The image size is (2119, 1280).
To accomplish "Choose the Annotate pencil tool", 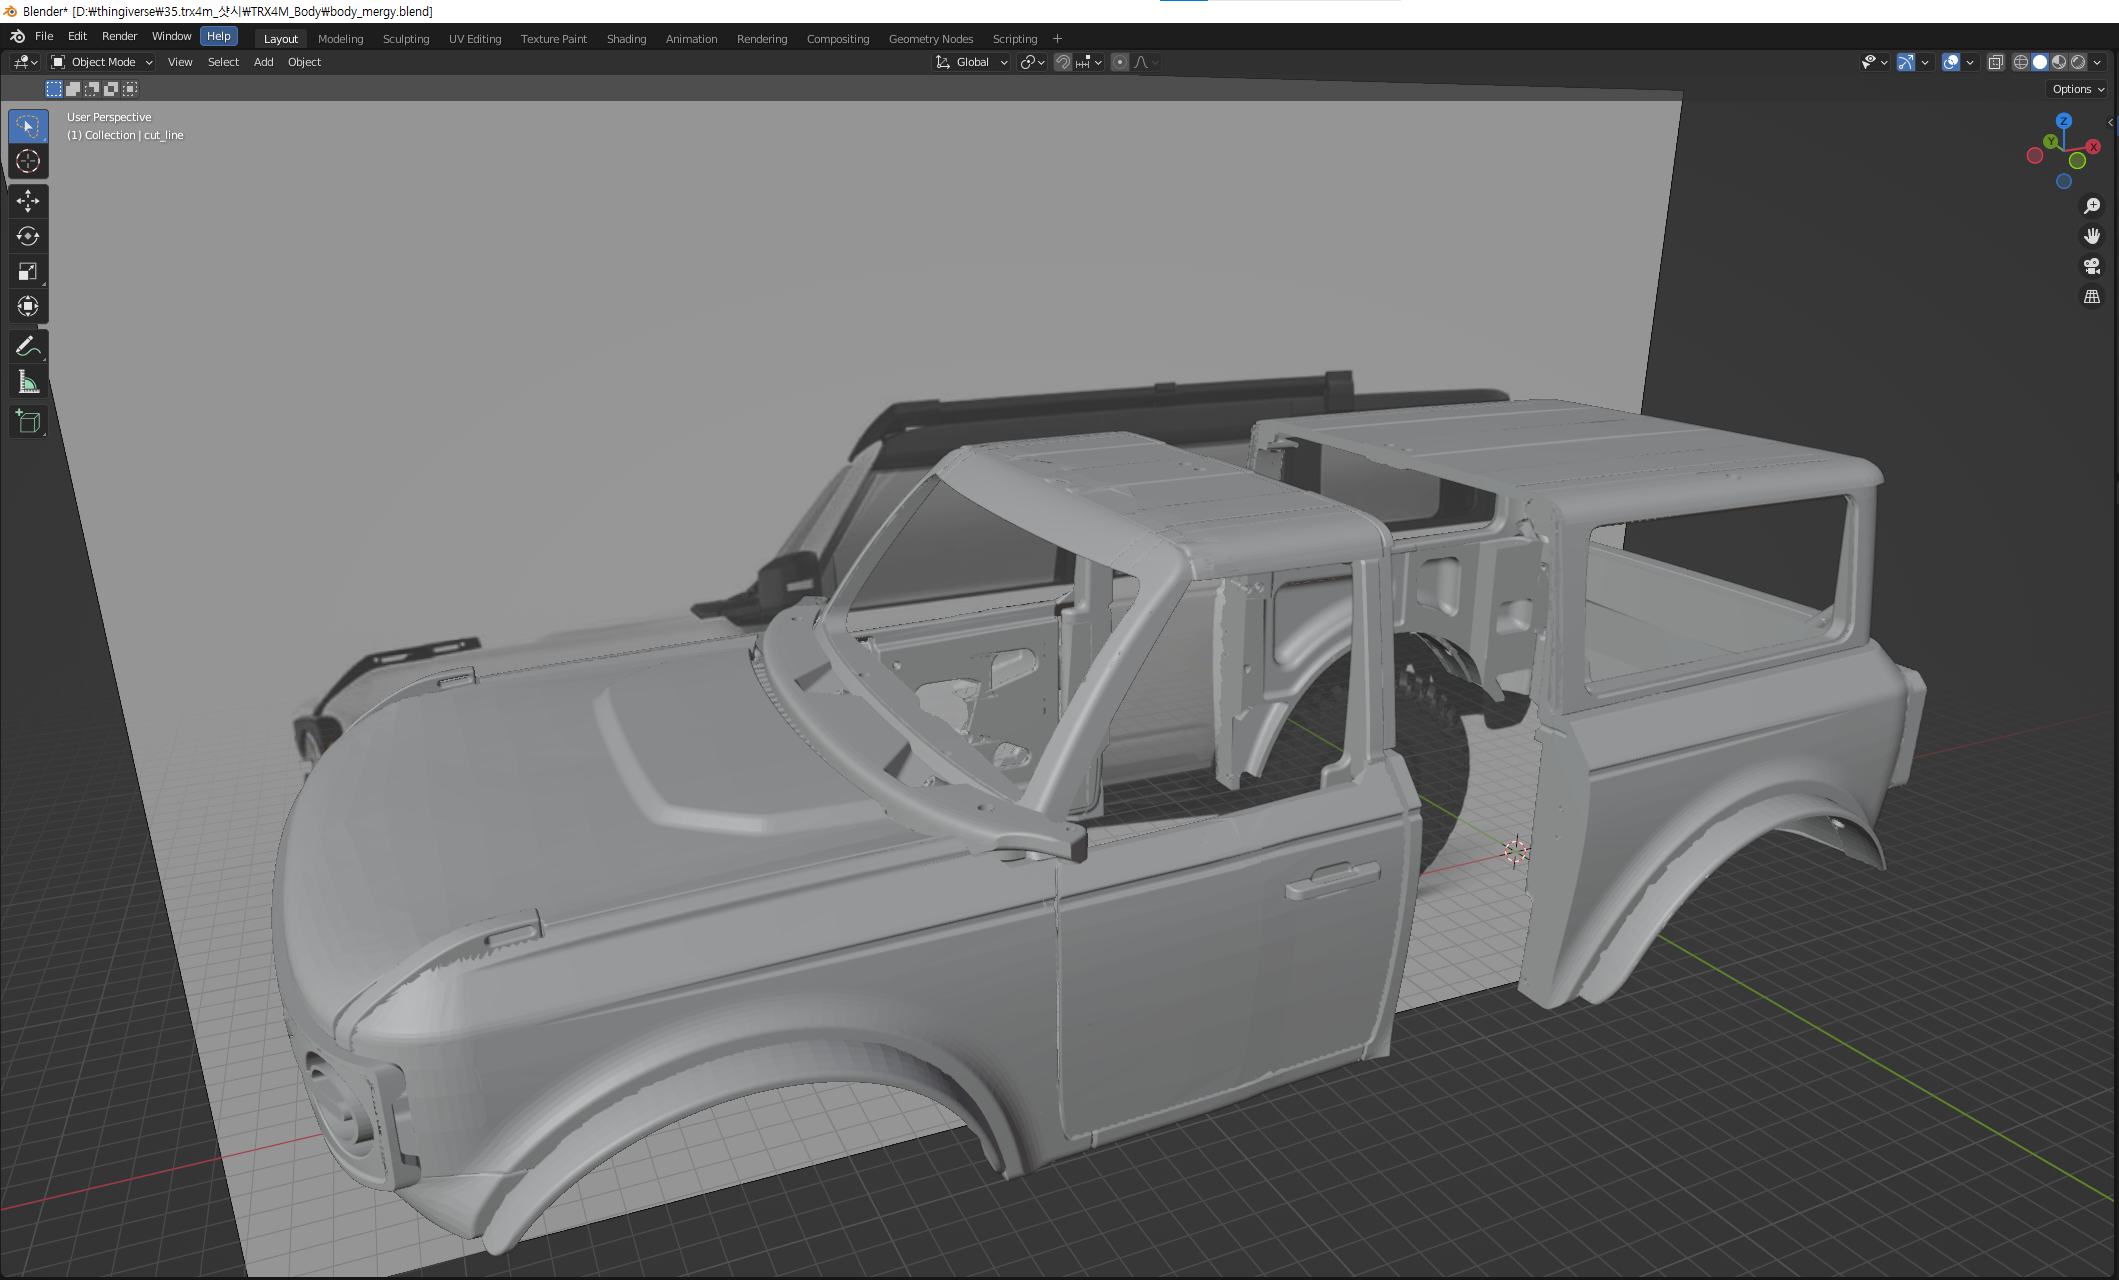I will point(28,347).
